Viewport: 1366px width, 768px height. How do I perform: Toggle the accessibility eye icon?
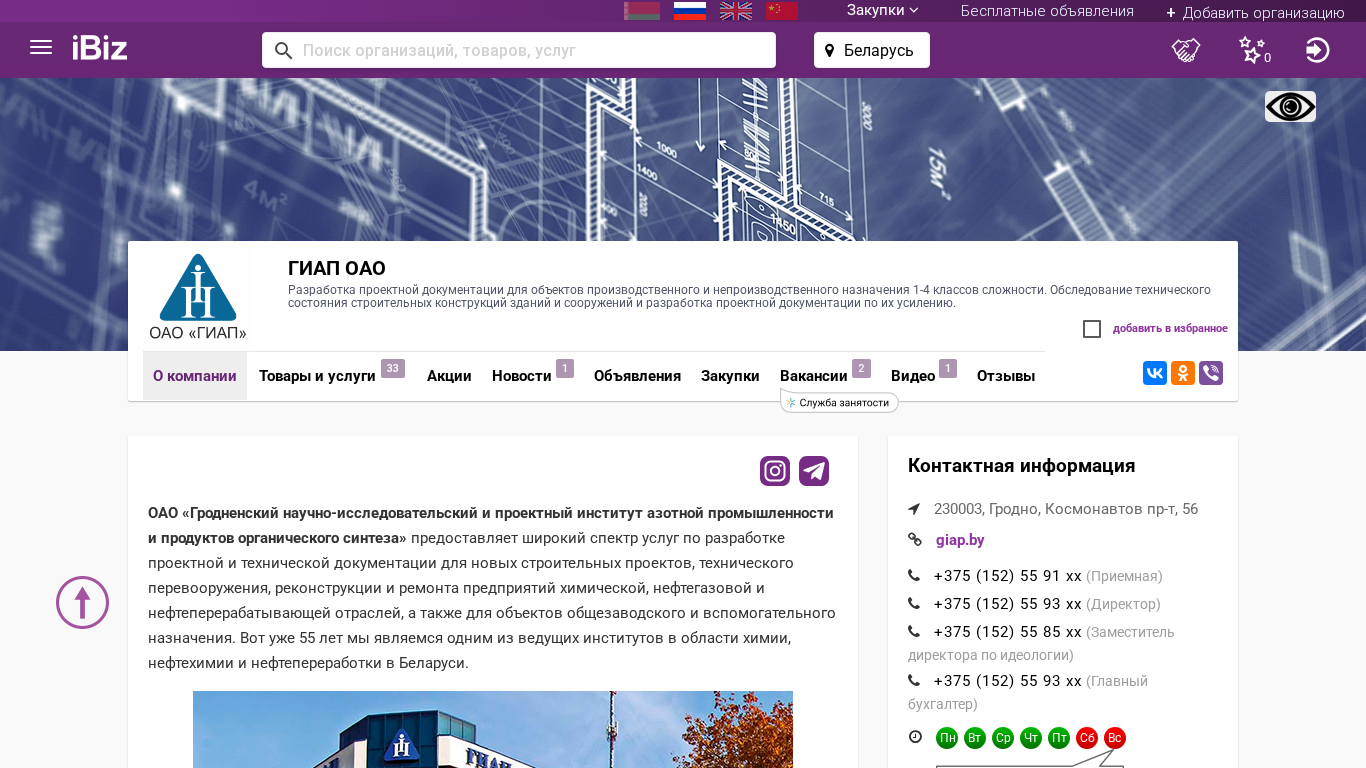pos(1290,107)
